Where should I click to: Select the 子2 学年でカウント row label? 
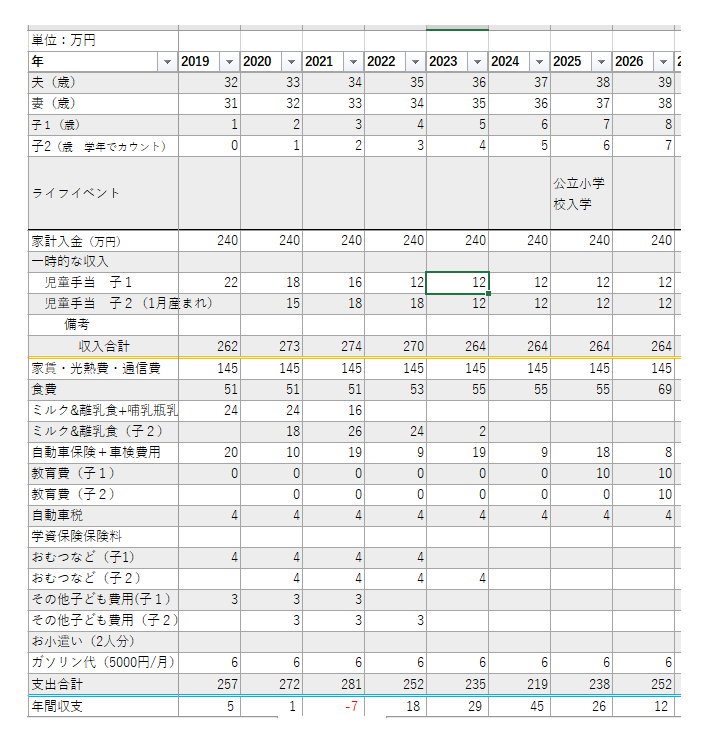click(x=103, y=146)
